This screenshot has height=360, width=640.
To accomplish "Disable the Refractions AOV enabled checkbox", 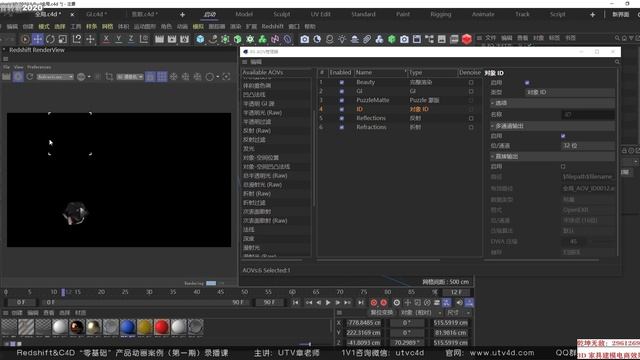I will coord(342,127).
